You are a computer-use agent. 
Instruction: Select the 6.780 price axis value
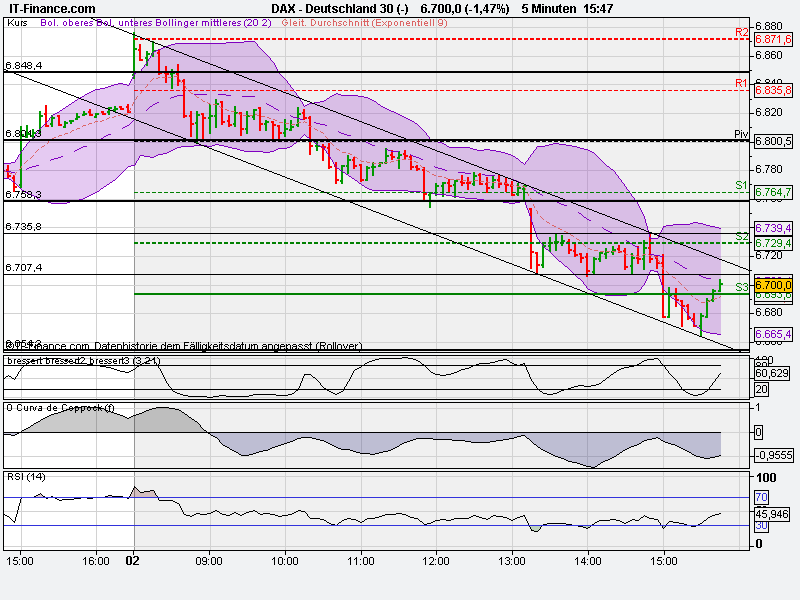pos(768,169)
